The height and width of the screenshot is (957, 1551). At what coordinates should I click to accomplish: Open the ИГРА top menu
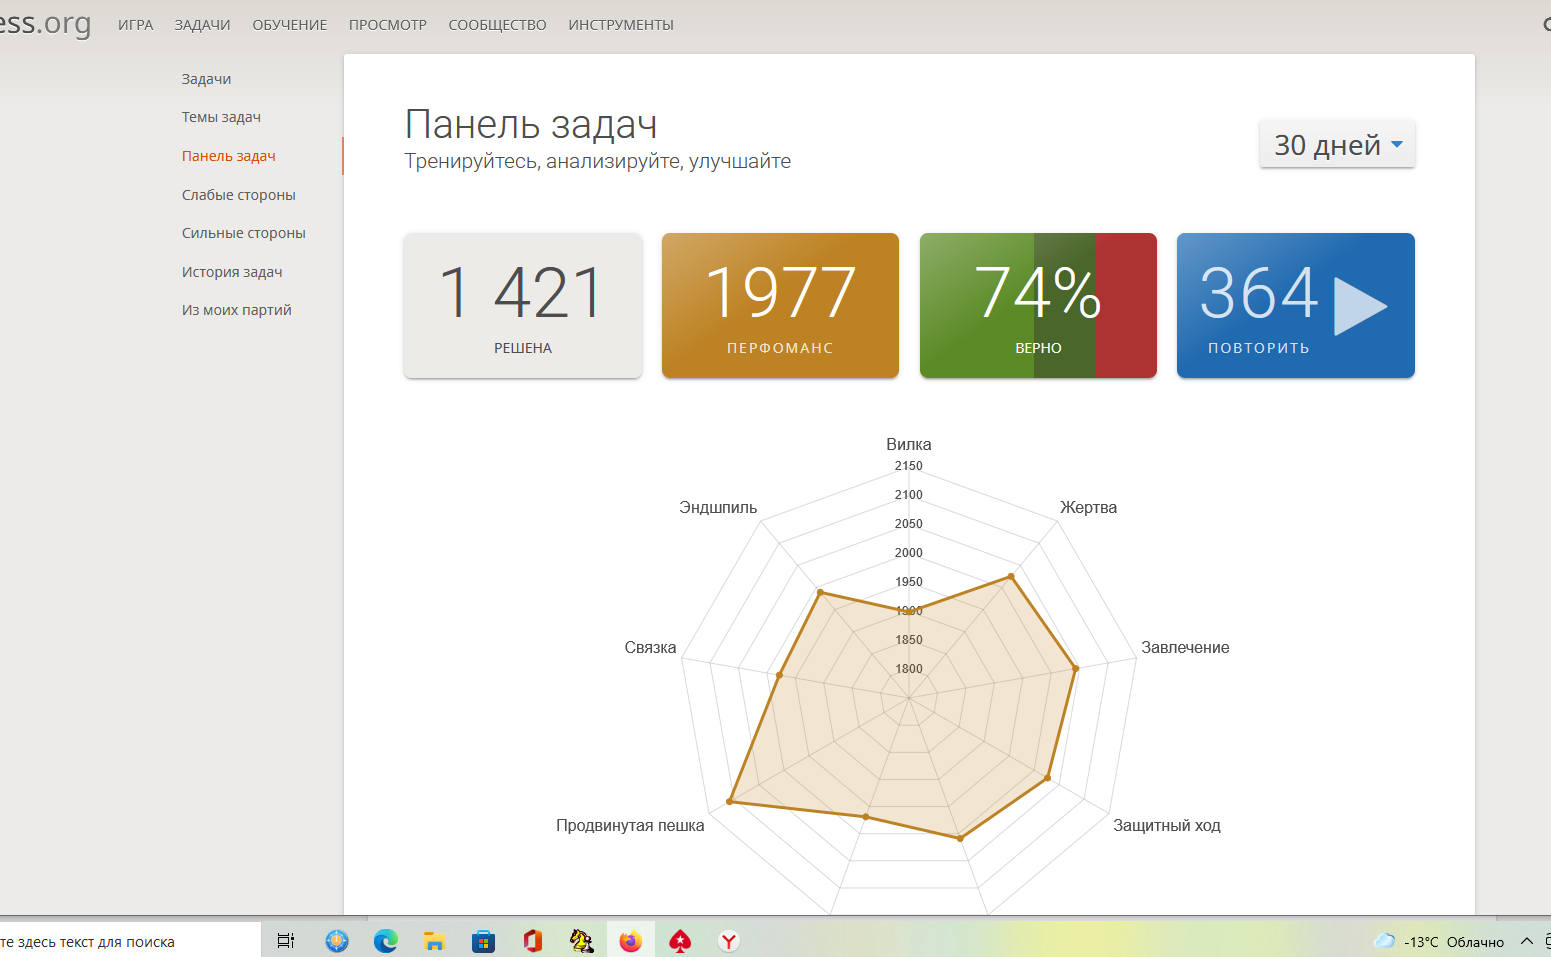pos(136,25)
